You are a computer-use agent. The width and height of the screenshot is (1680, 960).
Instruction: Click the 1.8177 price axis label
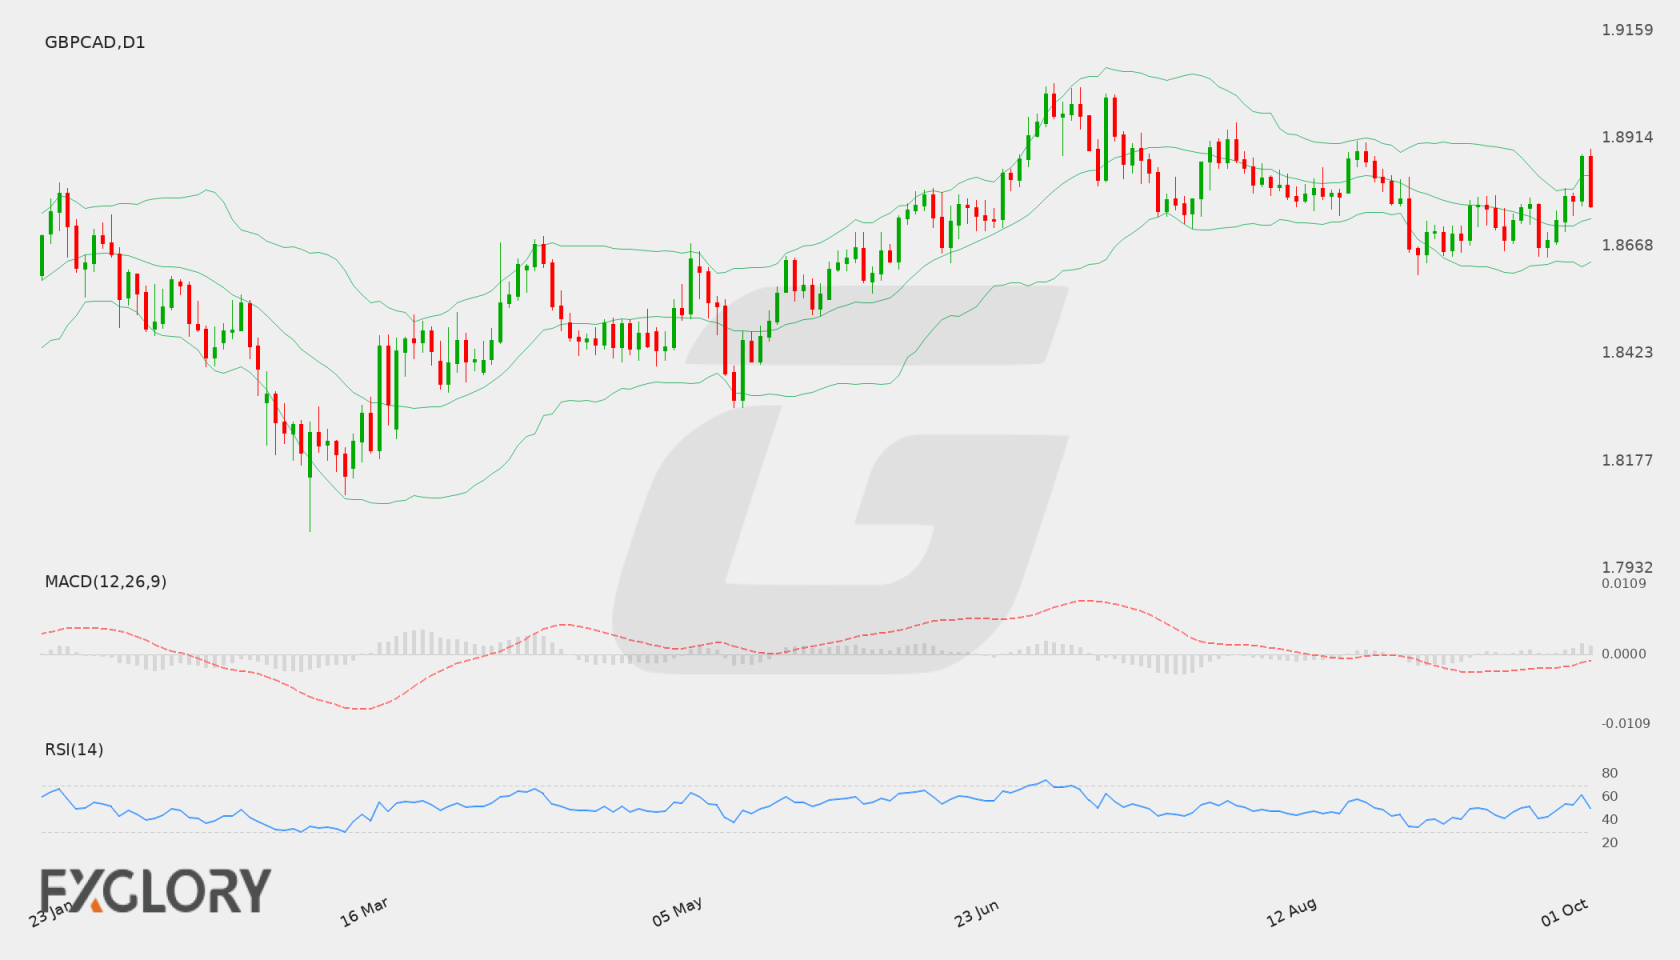(1627, 460)
